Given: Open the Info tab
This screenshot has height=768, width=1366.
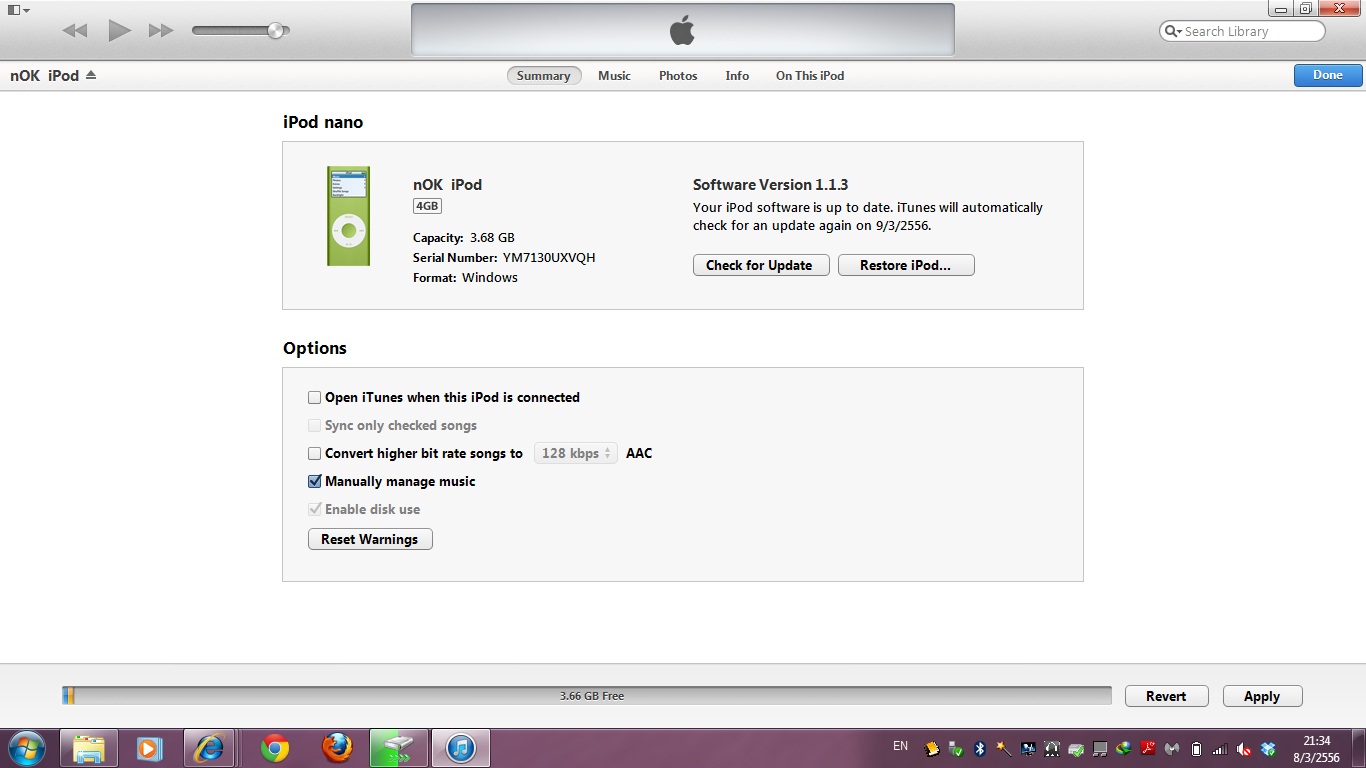Looking at the screenshot, I should click(x=737, y=76).
